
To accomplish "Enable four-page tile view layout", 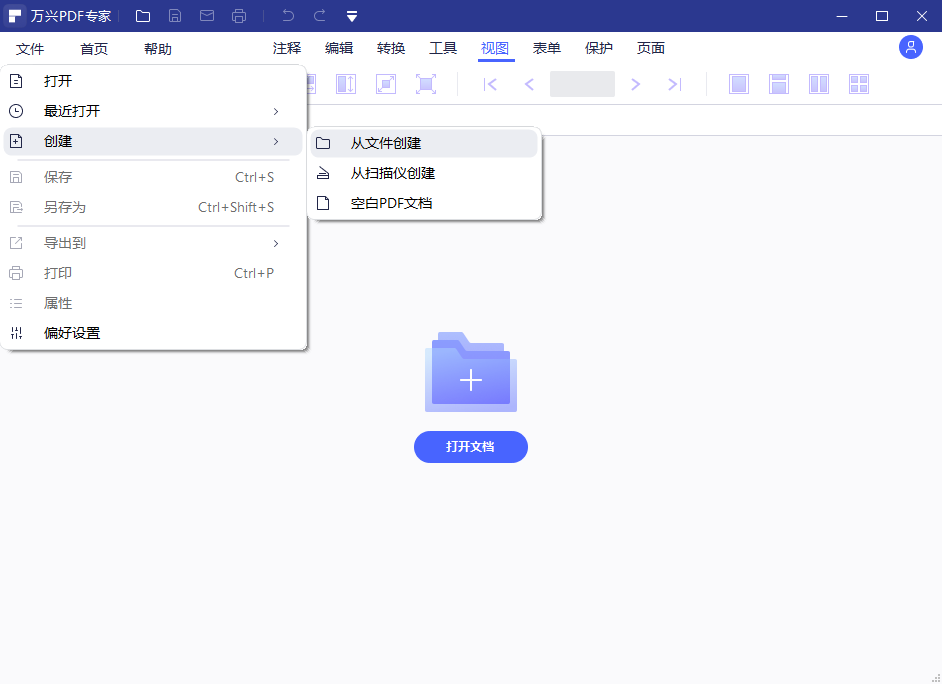I will [x=858, y=84].
